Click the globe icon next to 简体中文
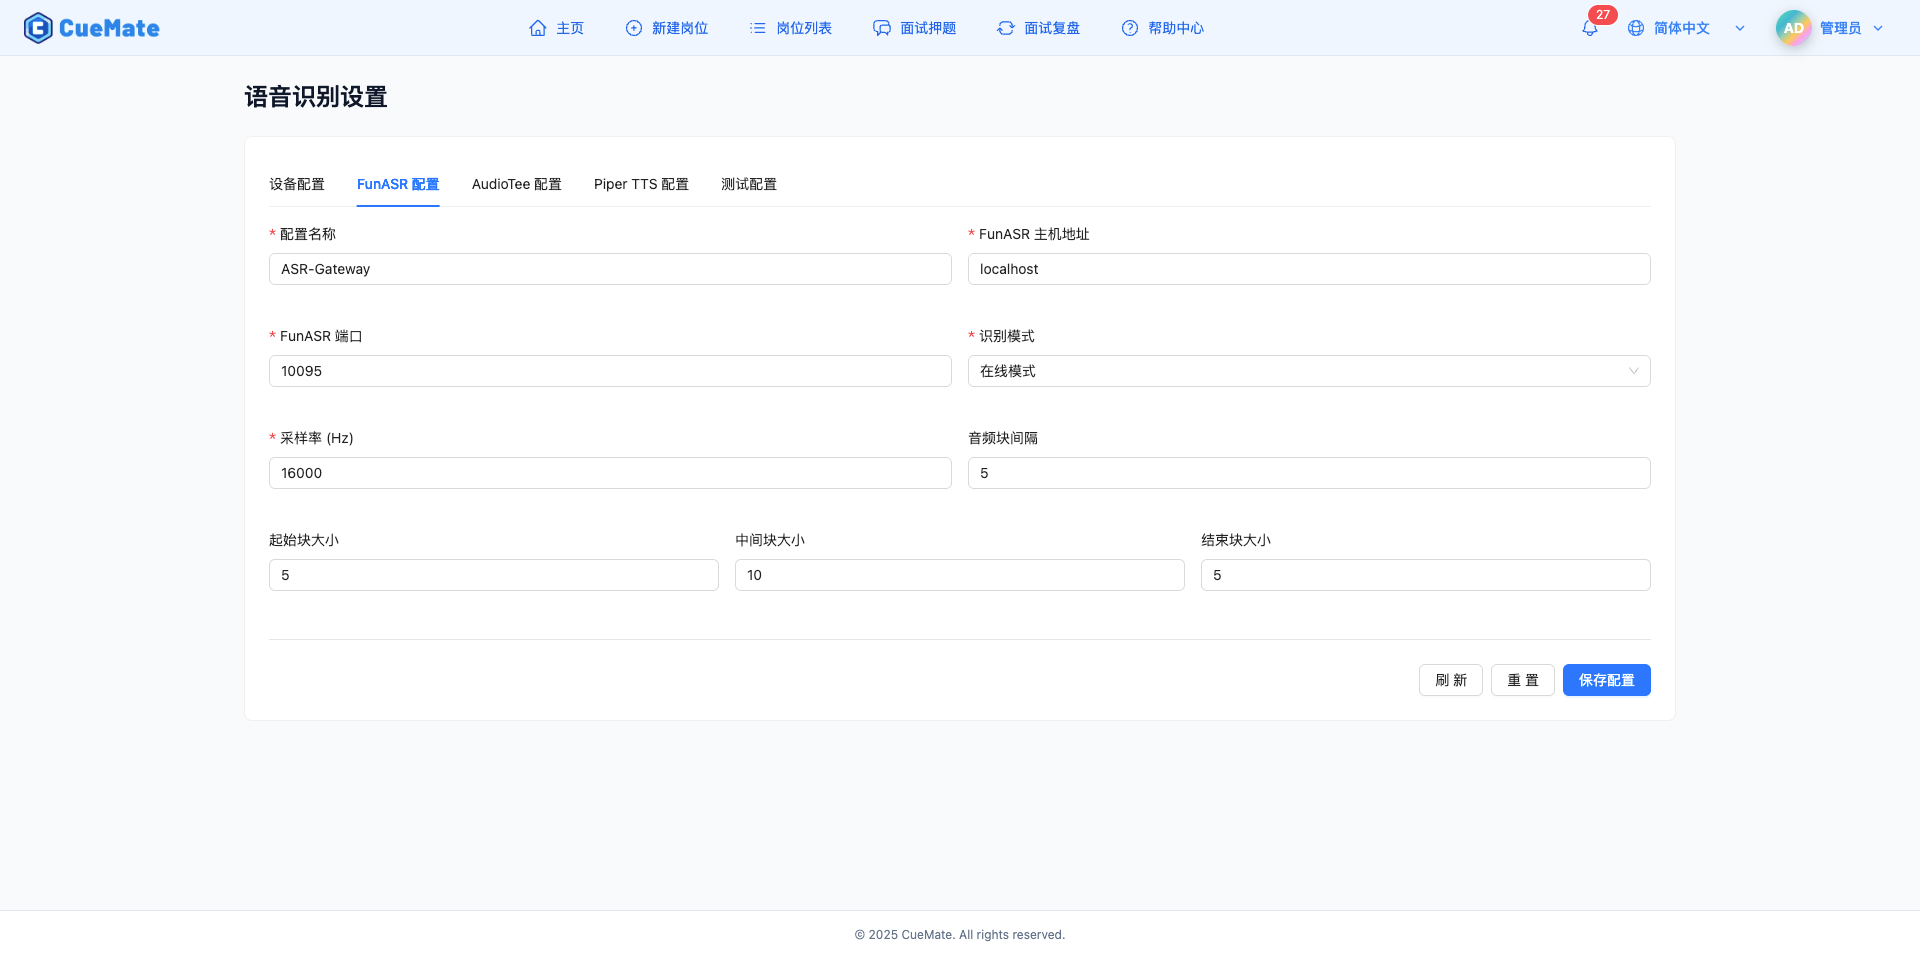This screenshot has height=958, width=1920. pos(1636,28)
